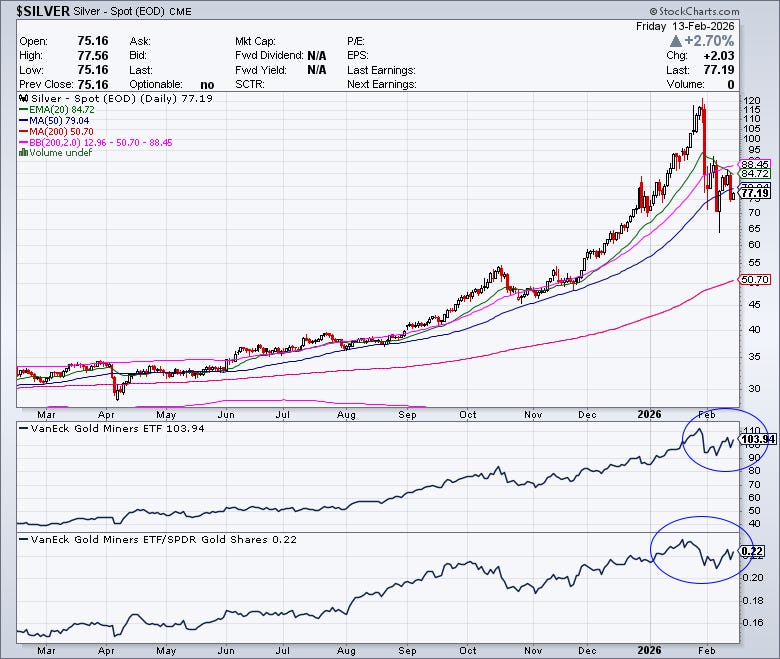Click the Volume value 0 in the header
The image size is (780, 659).
pos(731,84)
